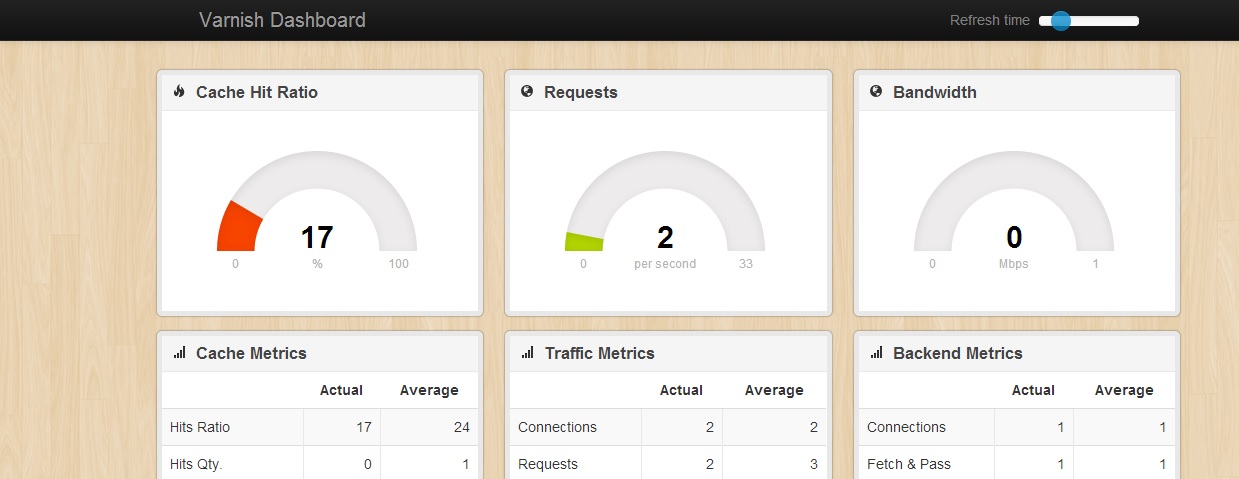1239x479 pixels.
Task: Click the Bandwidth gauge value 0
Action: point(1014,238)
